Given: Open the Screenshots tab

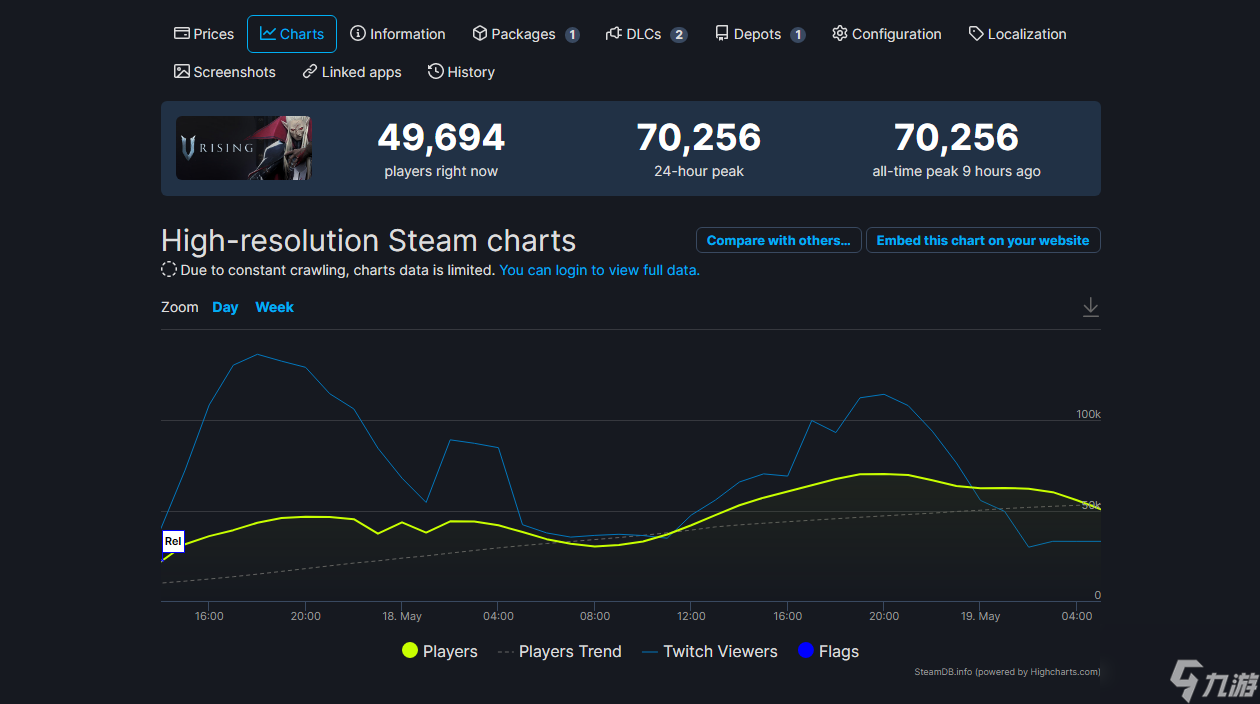Looking at the screenshot, I should point(225,72).
